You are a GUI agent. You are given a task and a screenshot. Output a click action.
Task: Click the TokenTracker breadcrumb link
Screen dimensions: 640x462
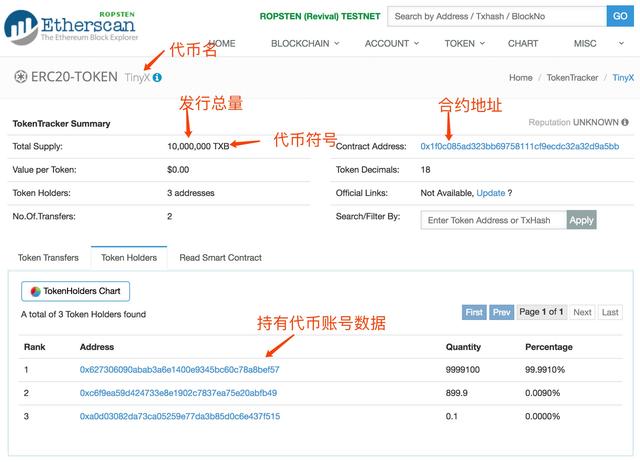572,78
